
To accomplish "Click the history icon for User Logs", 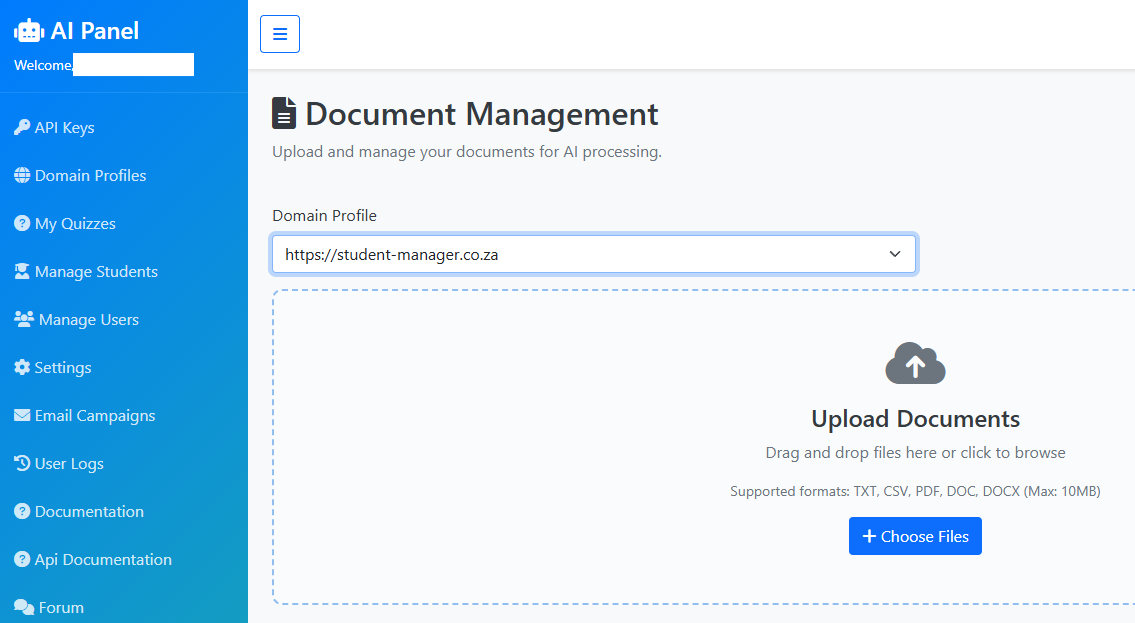I will [22, 464].
